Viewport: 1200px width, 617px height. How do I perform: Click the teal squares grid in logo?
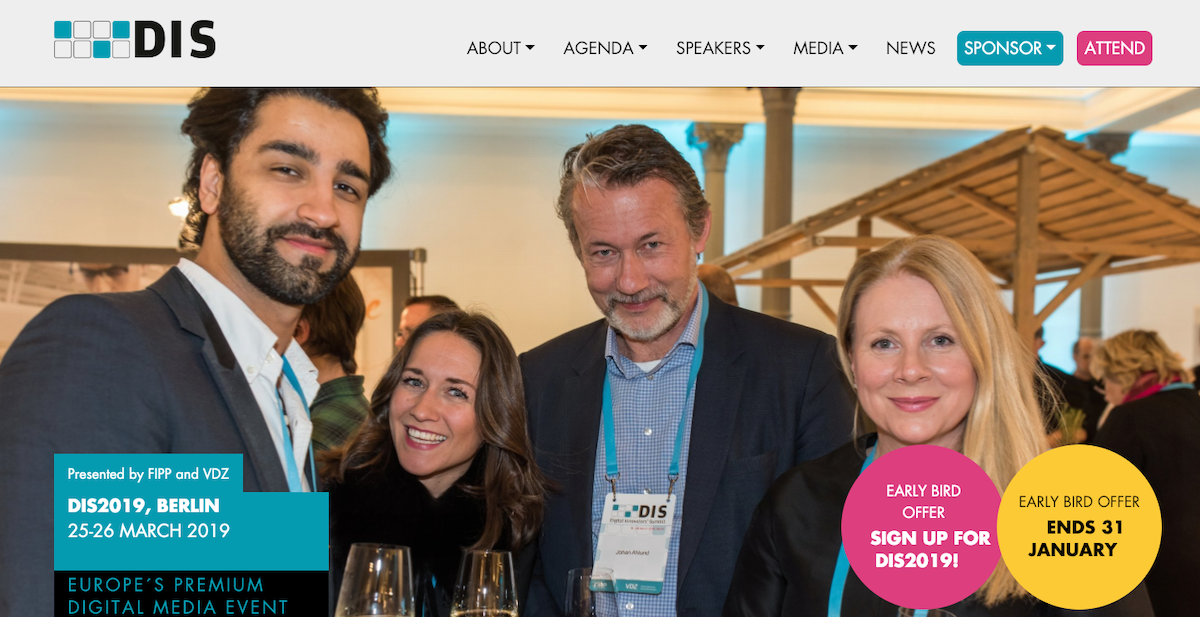point(92,40)
